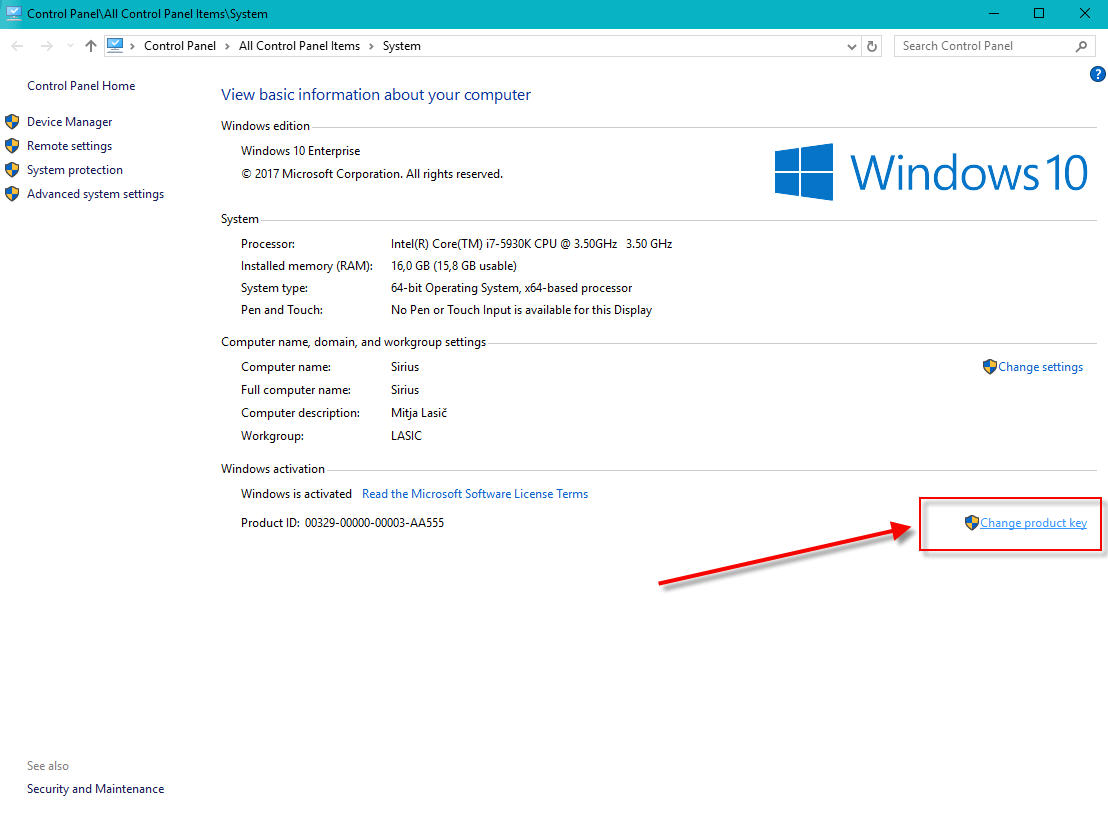
Task: Click Change product key link
Action: coord(1033,523)
